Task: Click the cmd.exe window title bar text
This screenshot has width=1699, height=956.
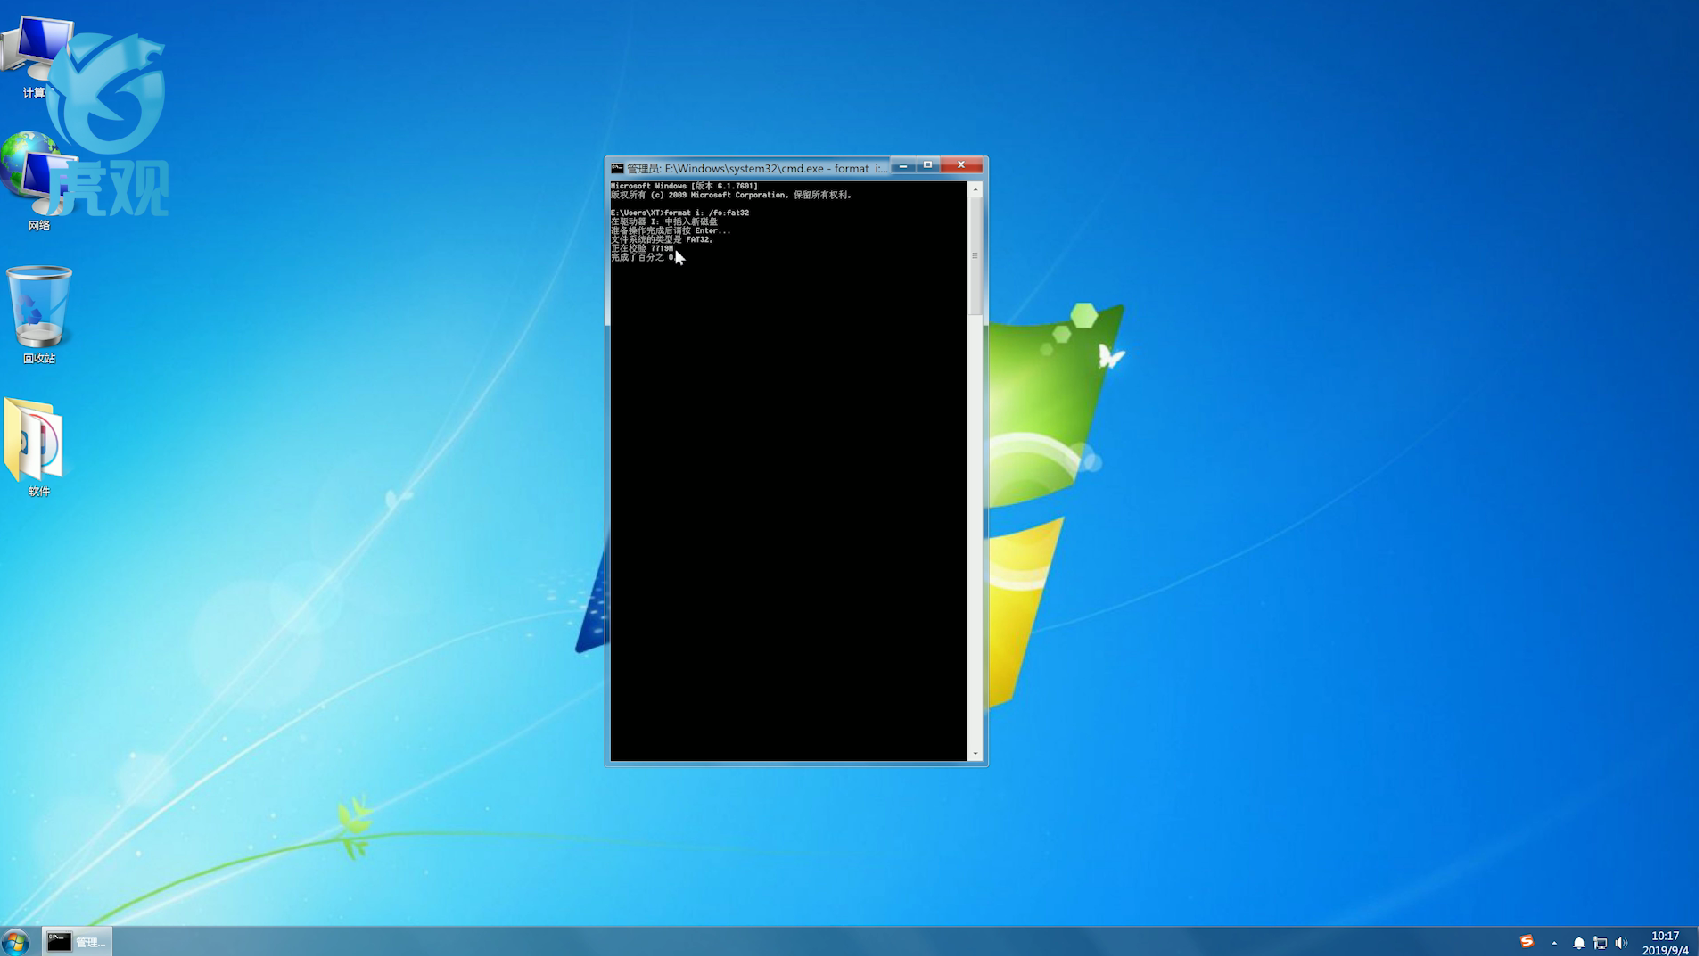Action: pyautogui.click(x=756, y=168)
